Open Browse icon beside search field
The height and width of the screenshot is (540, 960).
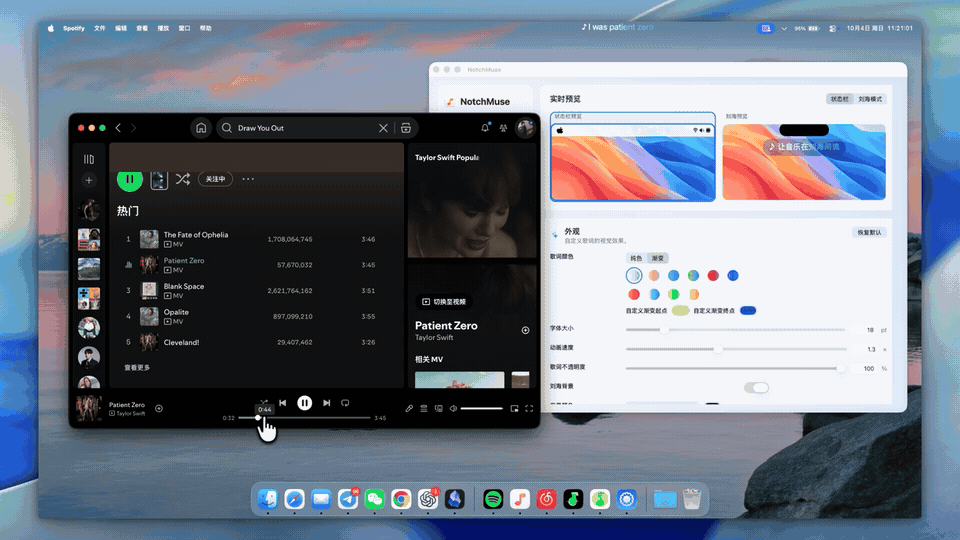[406, 128]
